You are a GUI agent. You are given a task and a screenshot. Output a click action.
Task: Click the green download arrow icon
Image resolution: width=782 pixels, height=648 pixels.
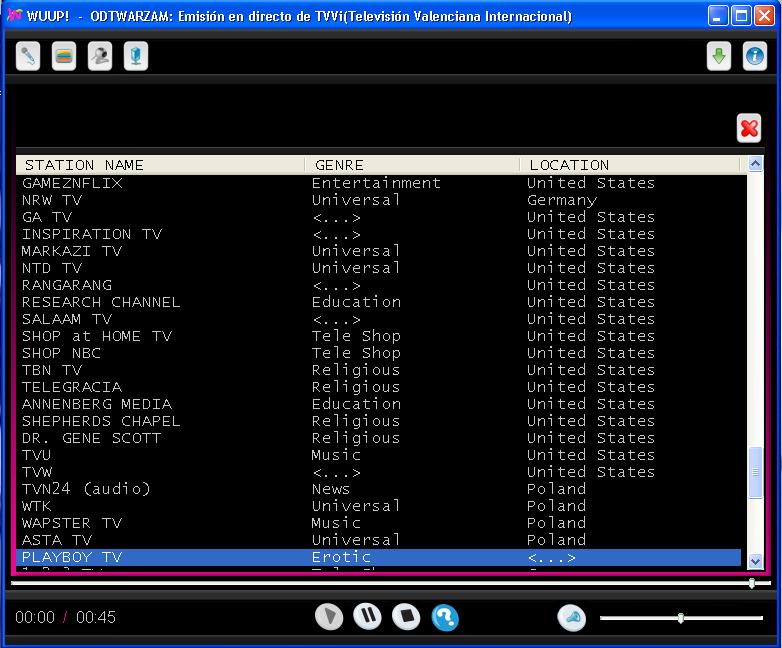719,56
